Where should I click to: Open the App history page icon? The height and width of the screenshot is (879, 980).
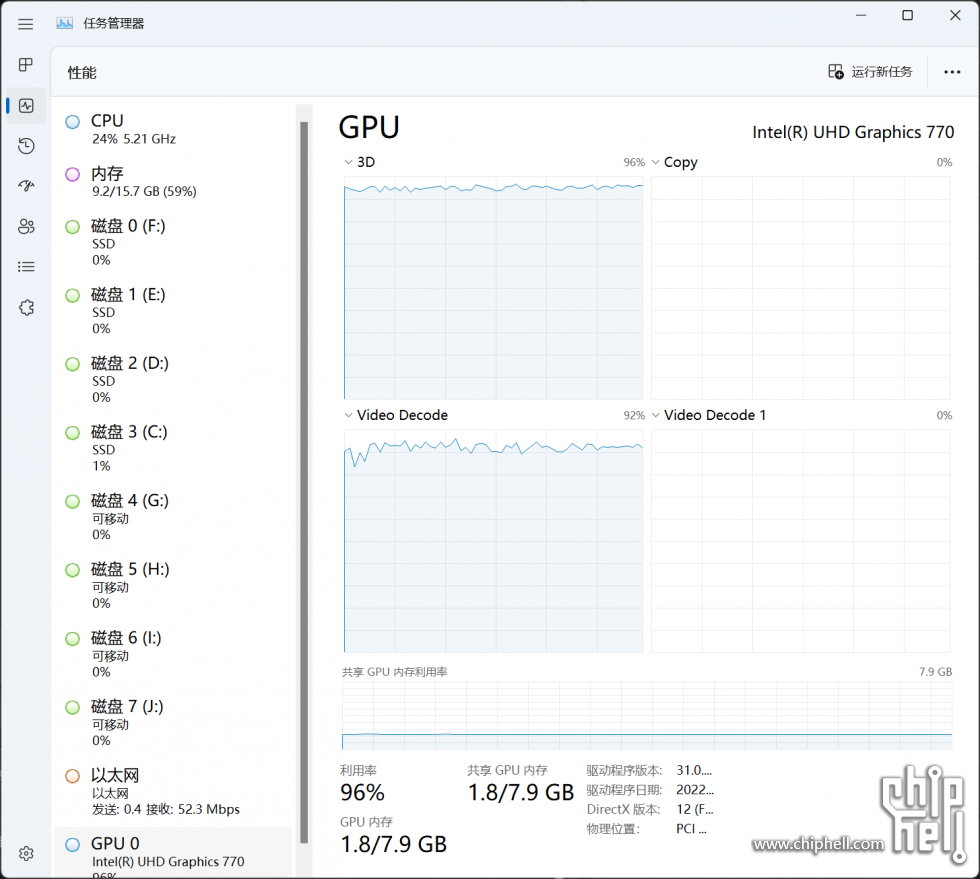26,146
